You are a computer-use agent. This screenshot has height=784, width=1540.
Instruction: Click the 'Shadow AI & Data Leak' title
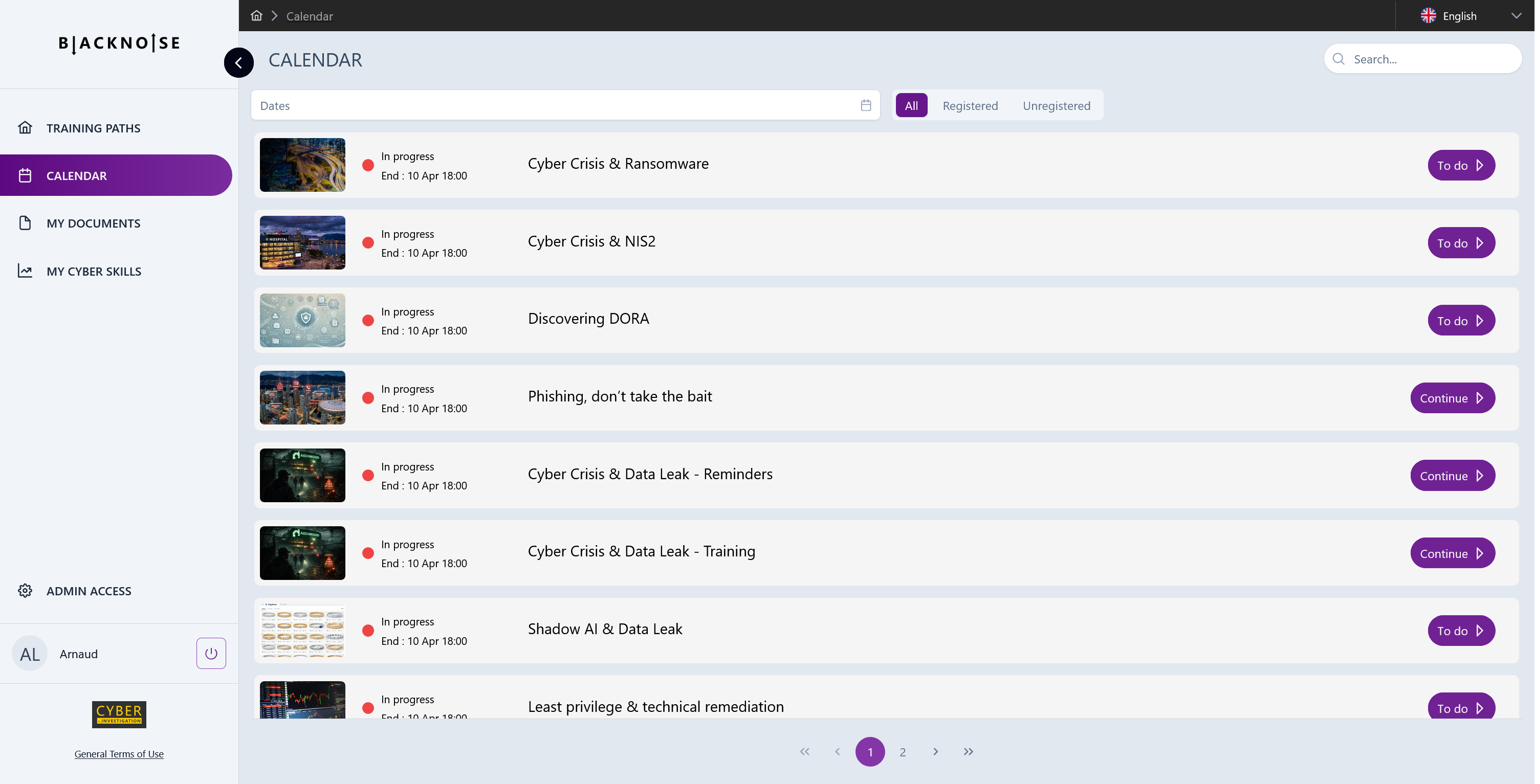[x=605, y=629]
